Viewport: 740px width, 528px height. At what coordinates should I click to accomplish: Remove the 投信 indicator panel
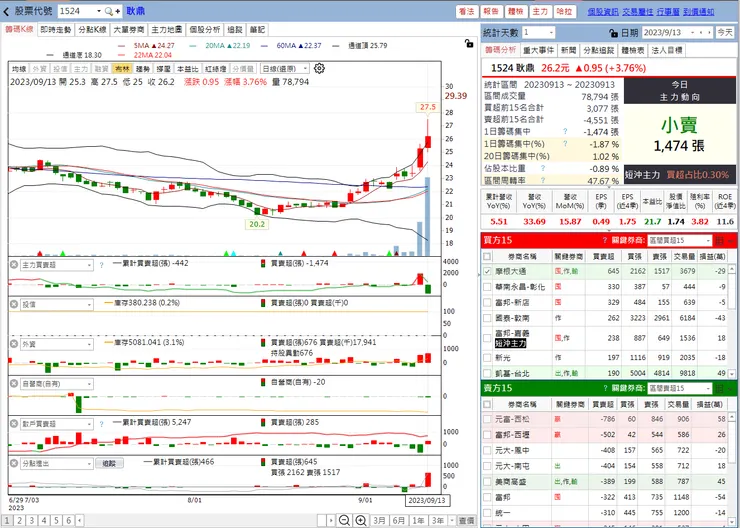14,304
